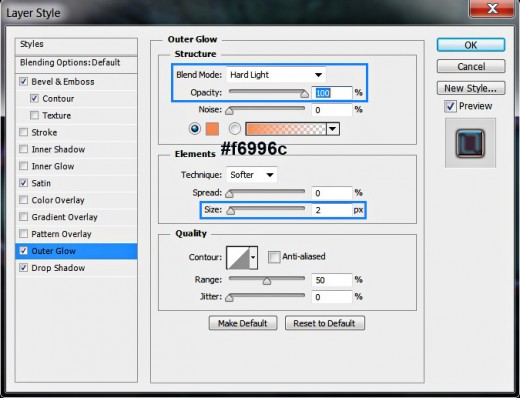The width and height of the screenshot is (520, 398).
Task: Click the Reset to Default button
Action: point(325,323)
